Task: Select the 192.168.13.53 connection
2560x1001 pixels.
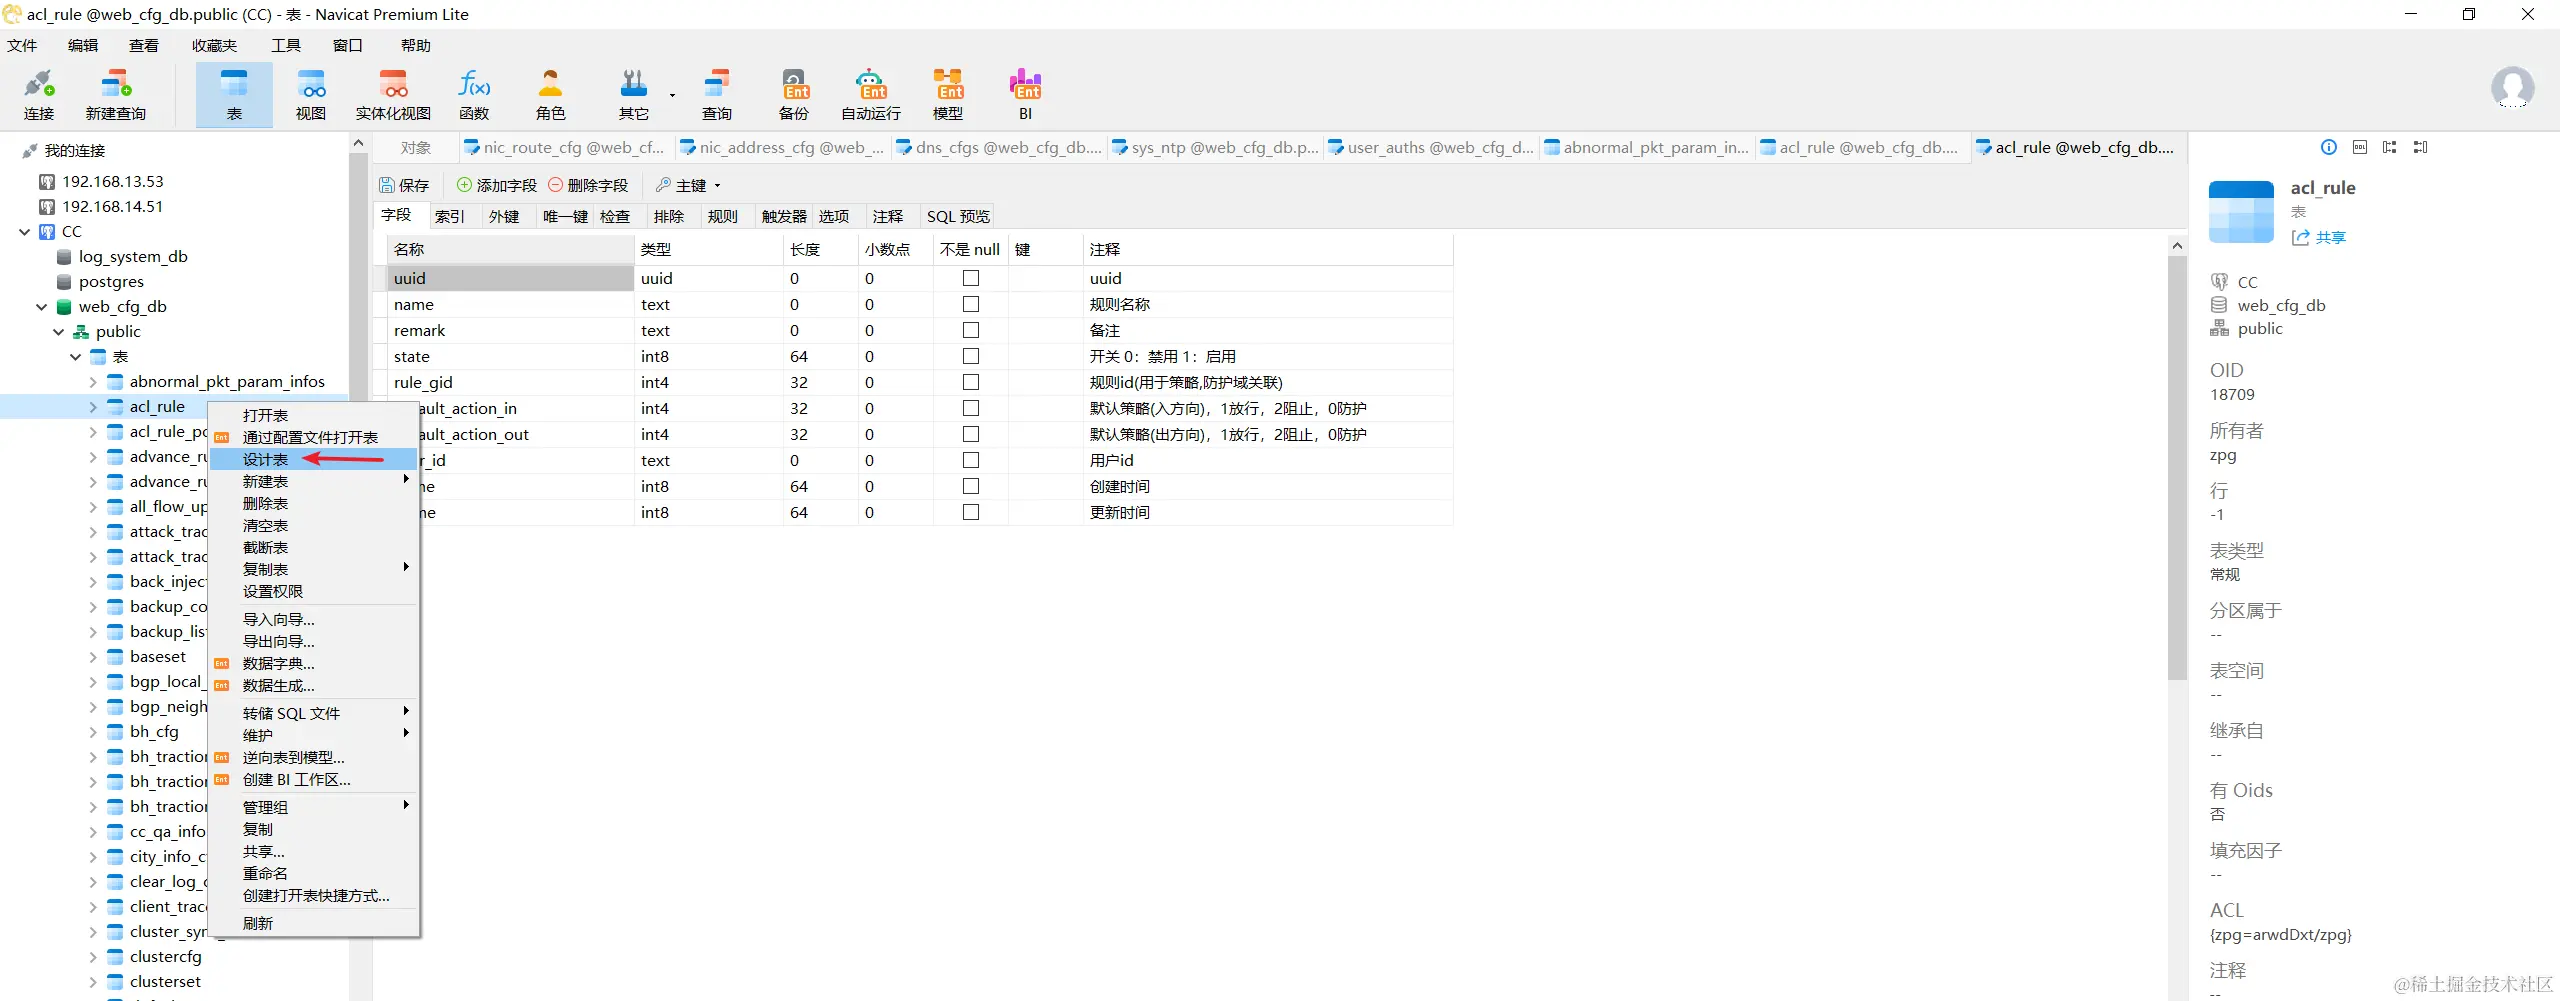Action: [x=112, y=181]
